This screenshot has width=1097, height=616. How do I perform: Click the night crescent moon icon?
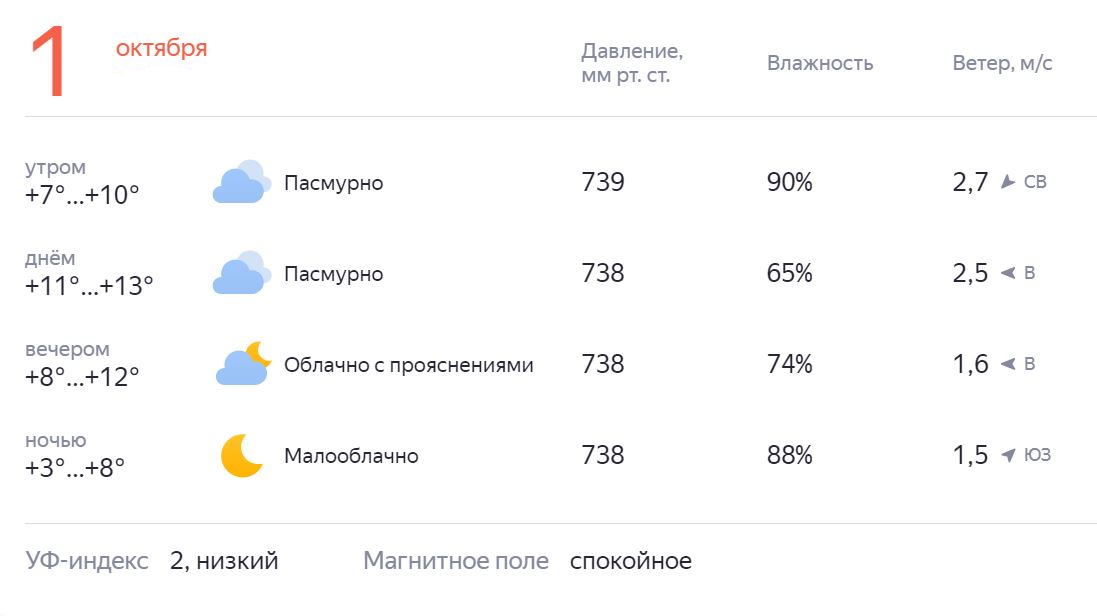coord(242,456)
